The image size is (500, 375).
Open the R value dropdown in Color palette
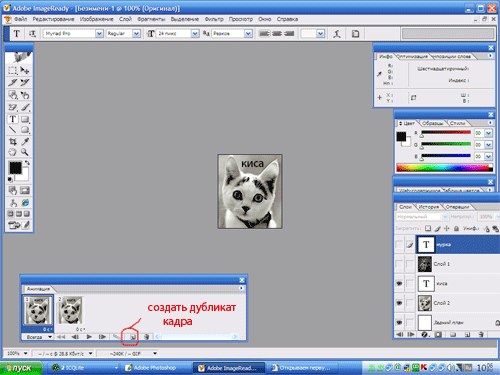488,133
